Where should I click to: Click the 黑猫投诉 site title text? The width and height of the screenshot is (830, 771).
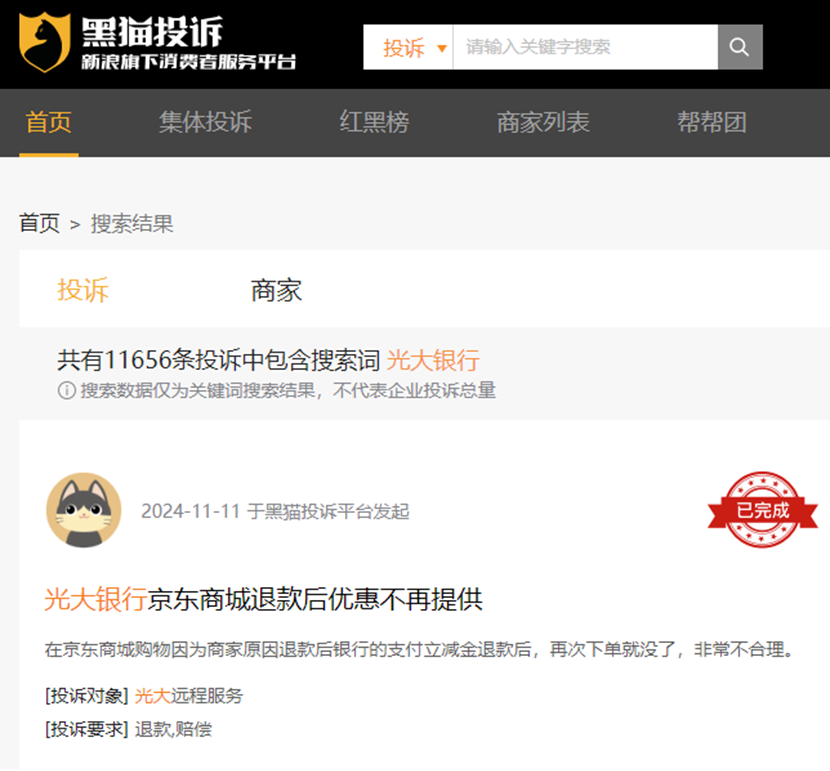[x=152, y=32]
